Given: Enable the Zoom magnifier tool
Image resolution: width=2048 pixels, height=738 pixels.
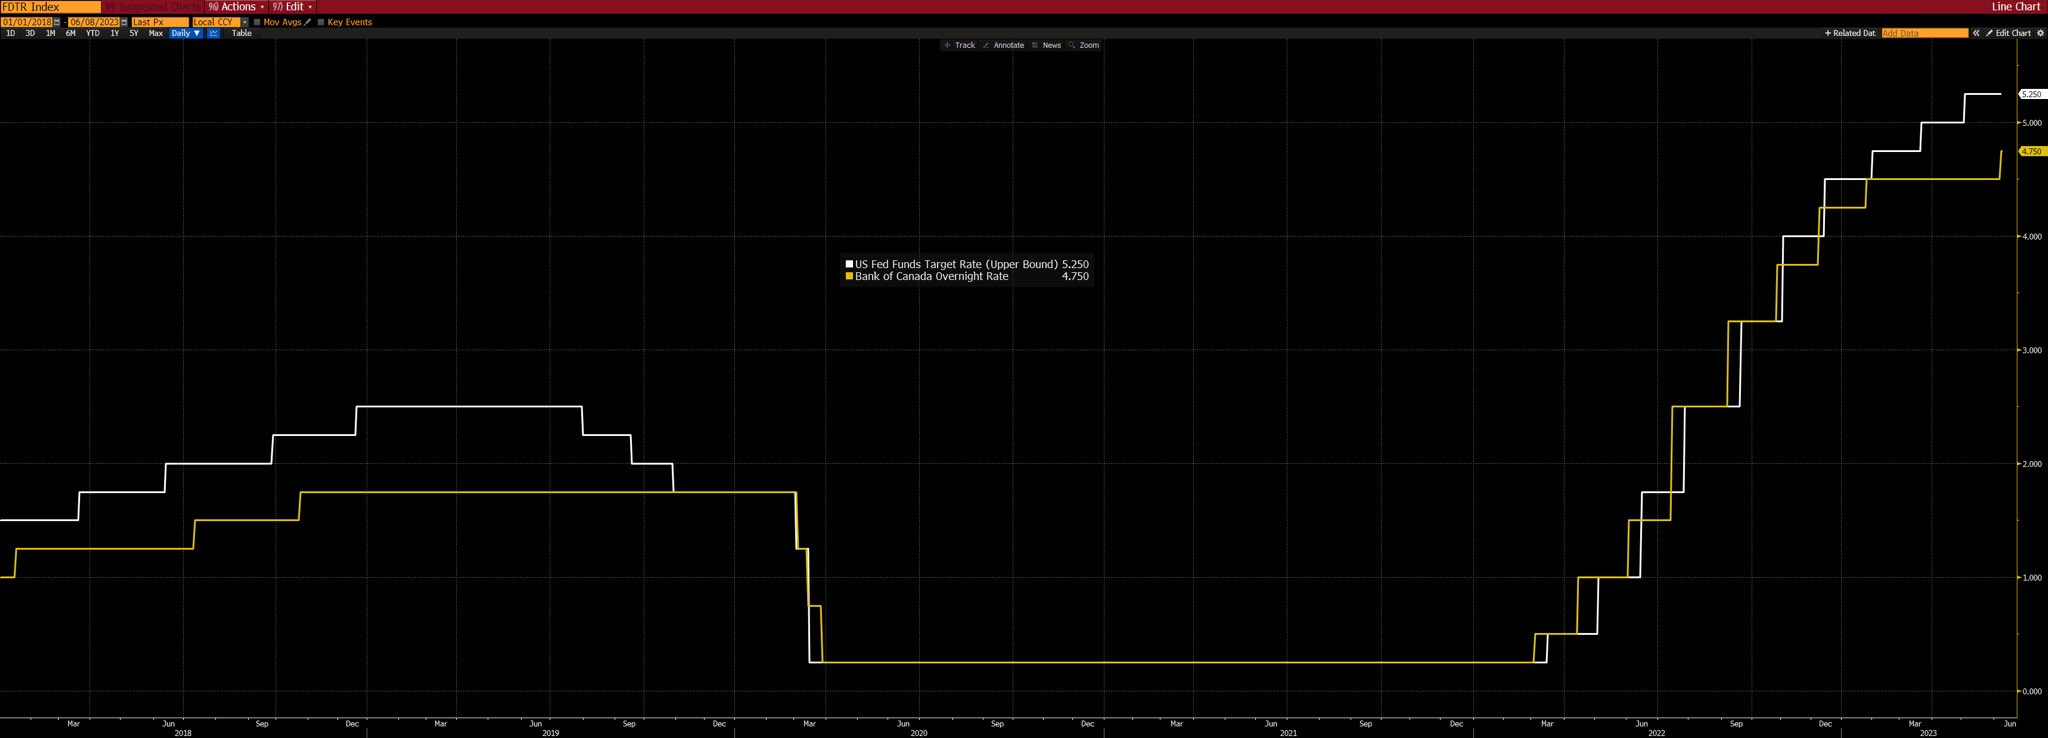Looking at the screenshot, I should click(x=1084, y=45).
